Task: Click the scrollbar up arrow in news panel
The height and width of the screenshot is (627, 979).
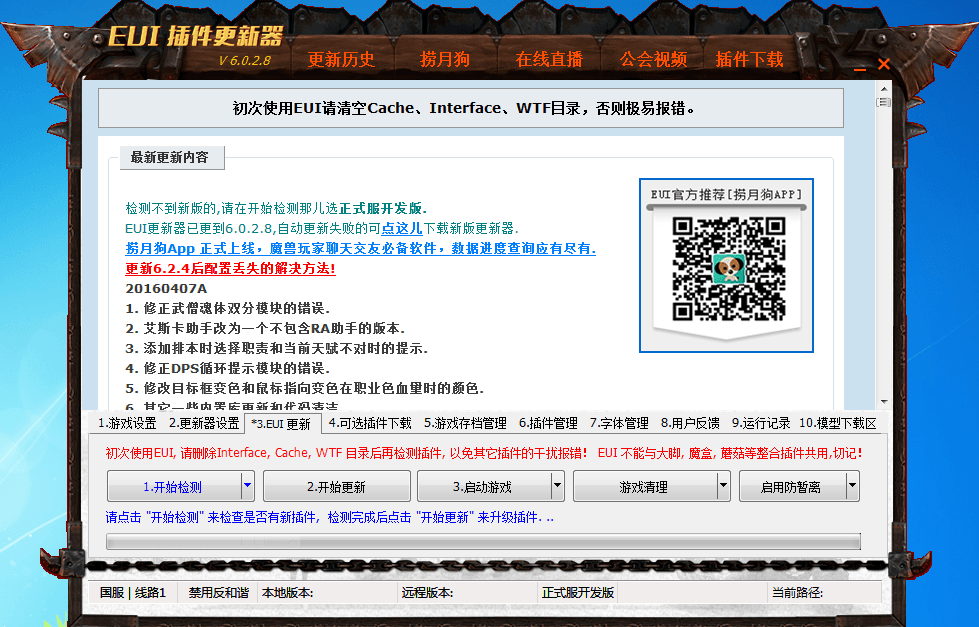Action: pos(883,89)
